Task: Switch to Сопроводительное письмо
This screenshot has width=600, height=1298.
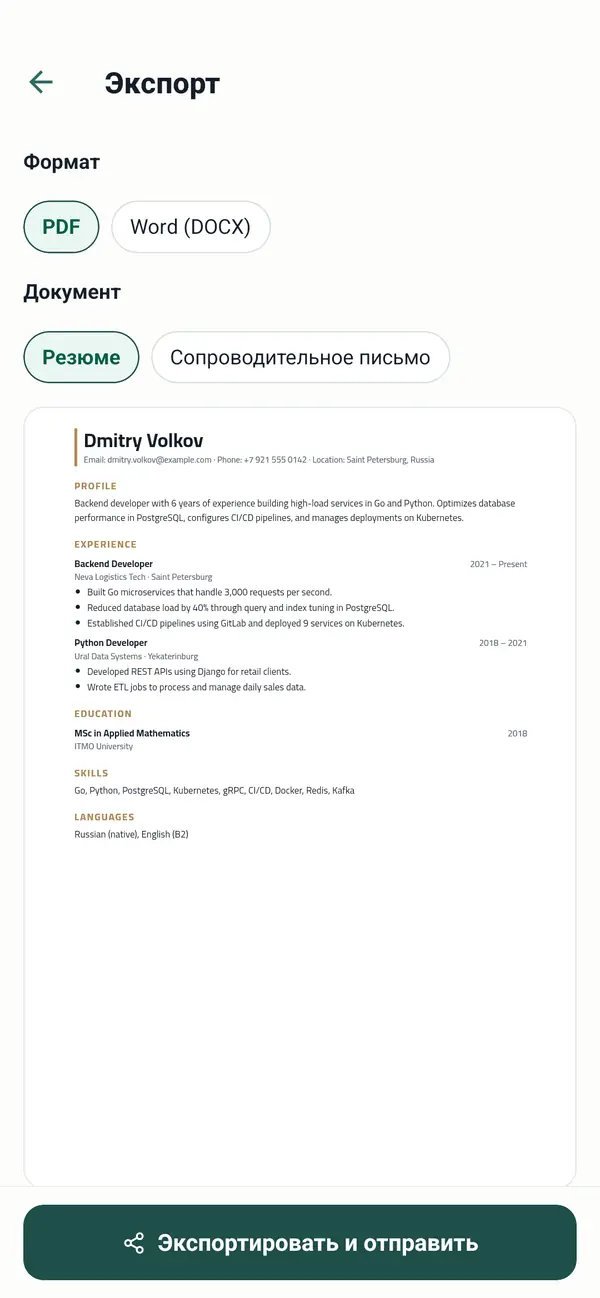Action: pos(300,357)
